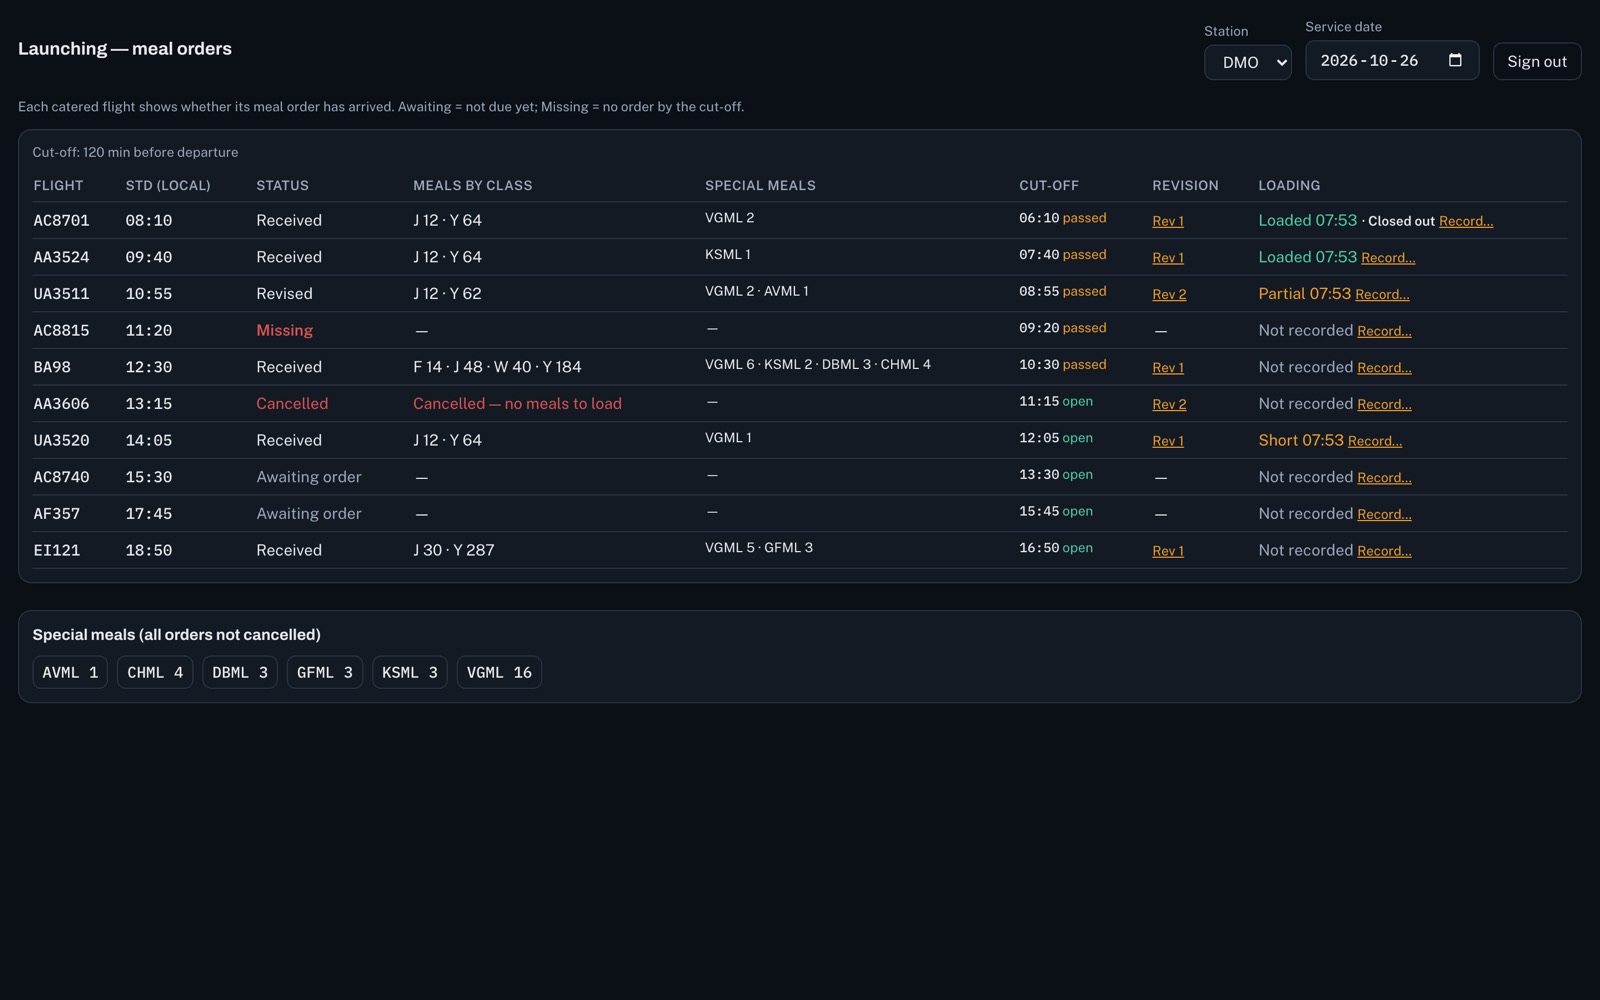Screen dimensions: 1600x1000
Task: Open the calendar picker icon in Service date
Action: (1455, 60)
